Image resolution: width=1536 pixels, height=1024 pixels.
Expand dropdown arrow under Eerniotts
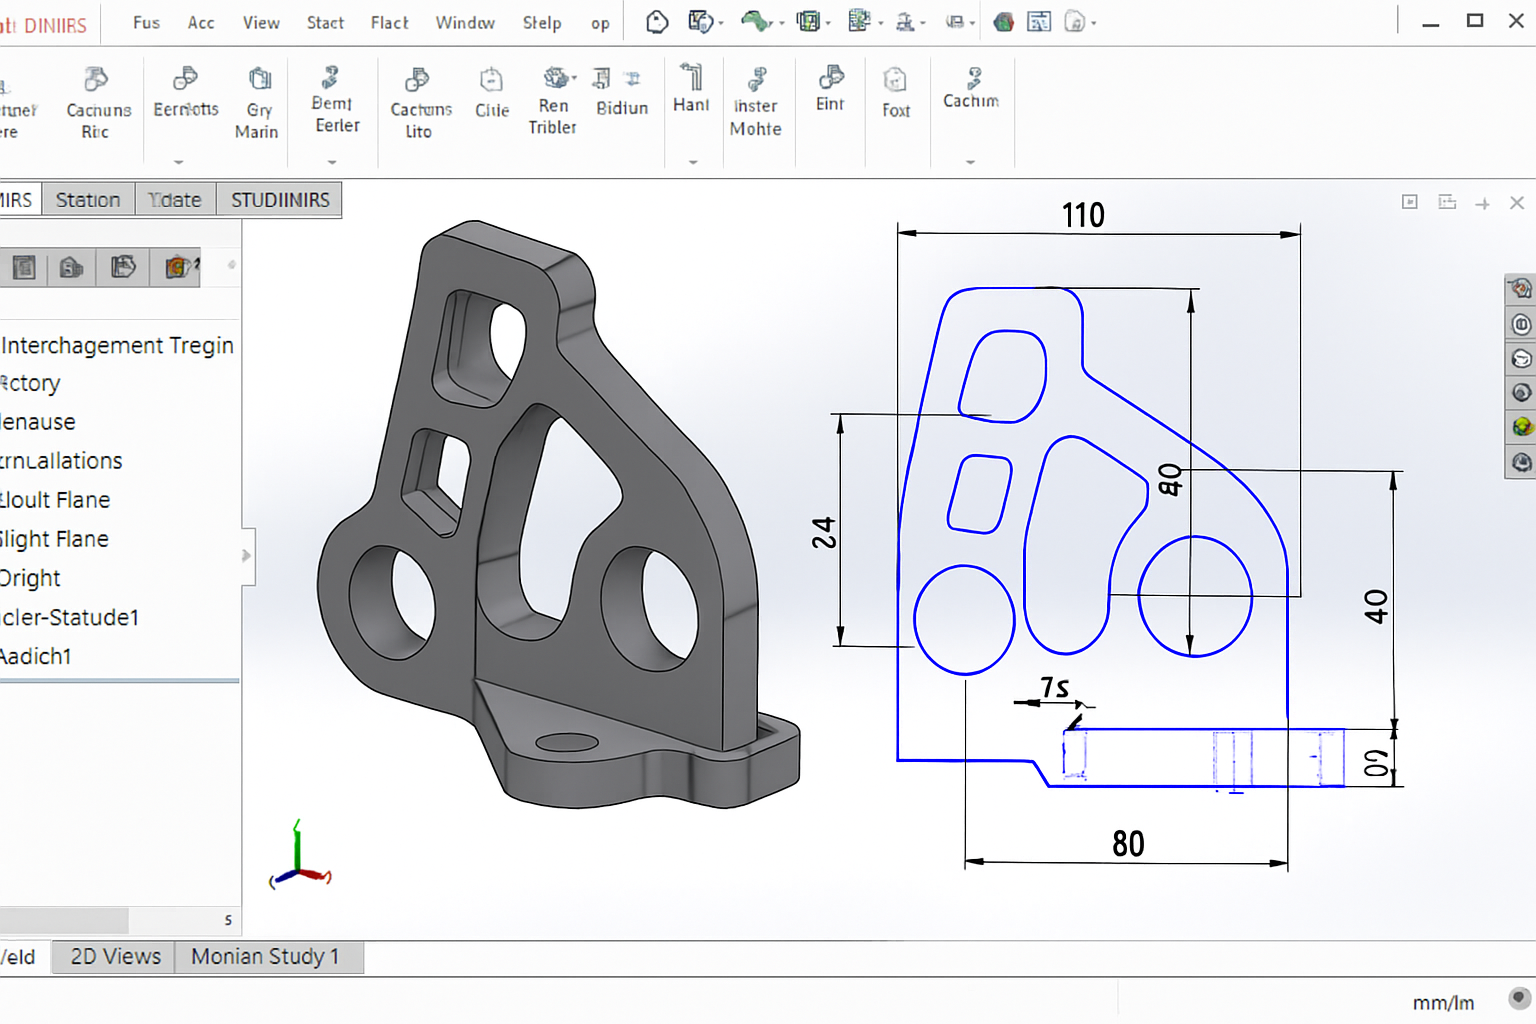click(x=179, y=161)
